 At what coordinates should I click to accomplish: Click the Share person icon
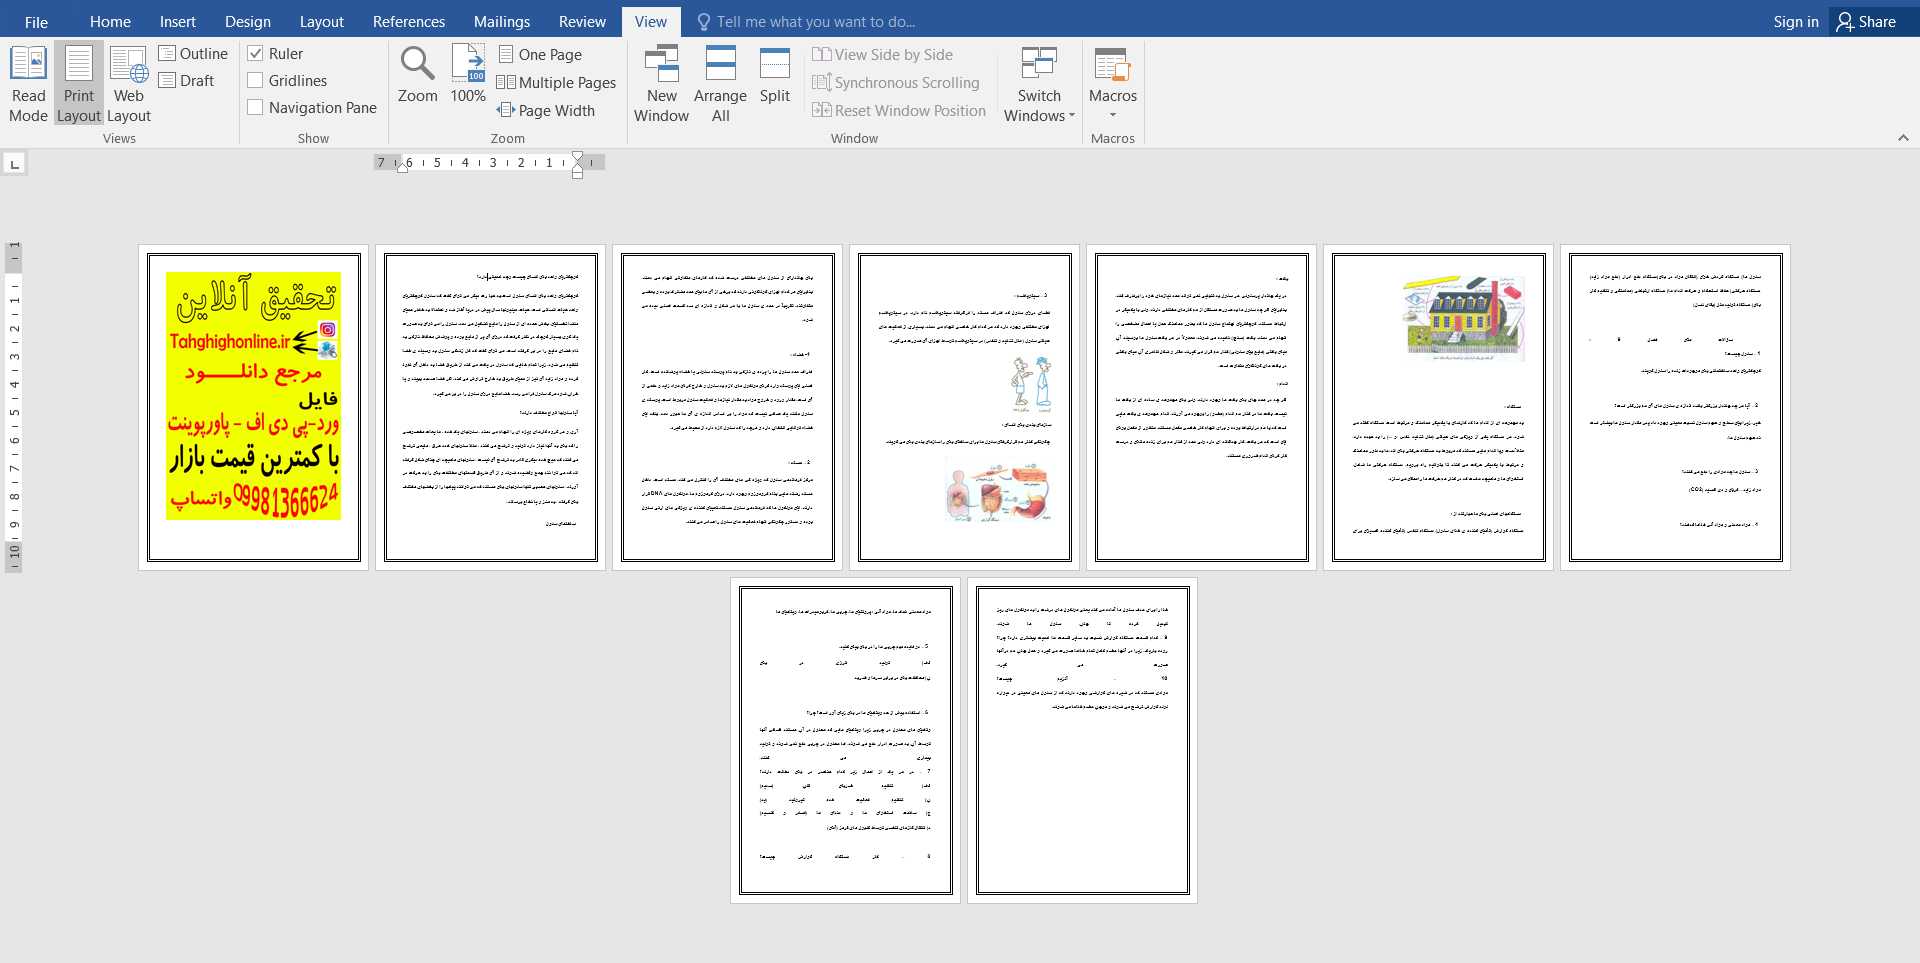click(1845, 21)
